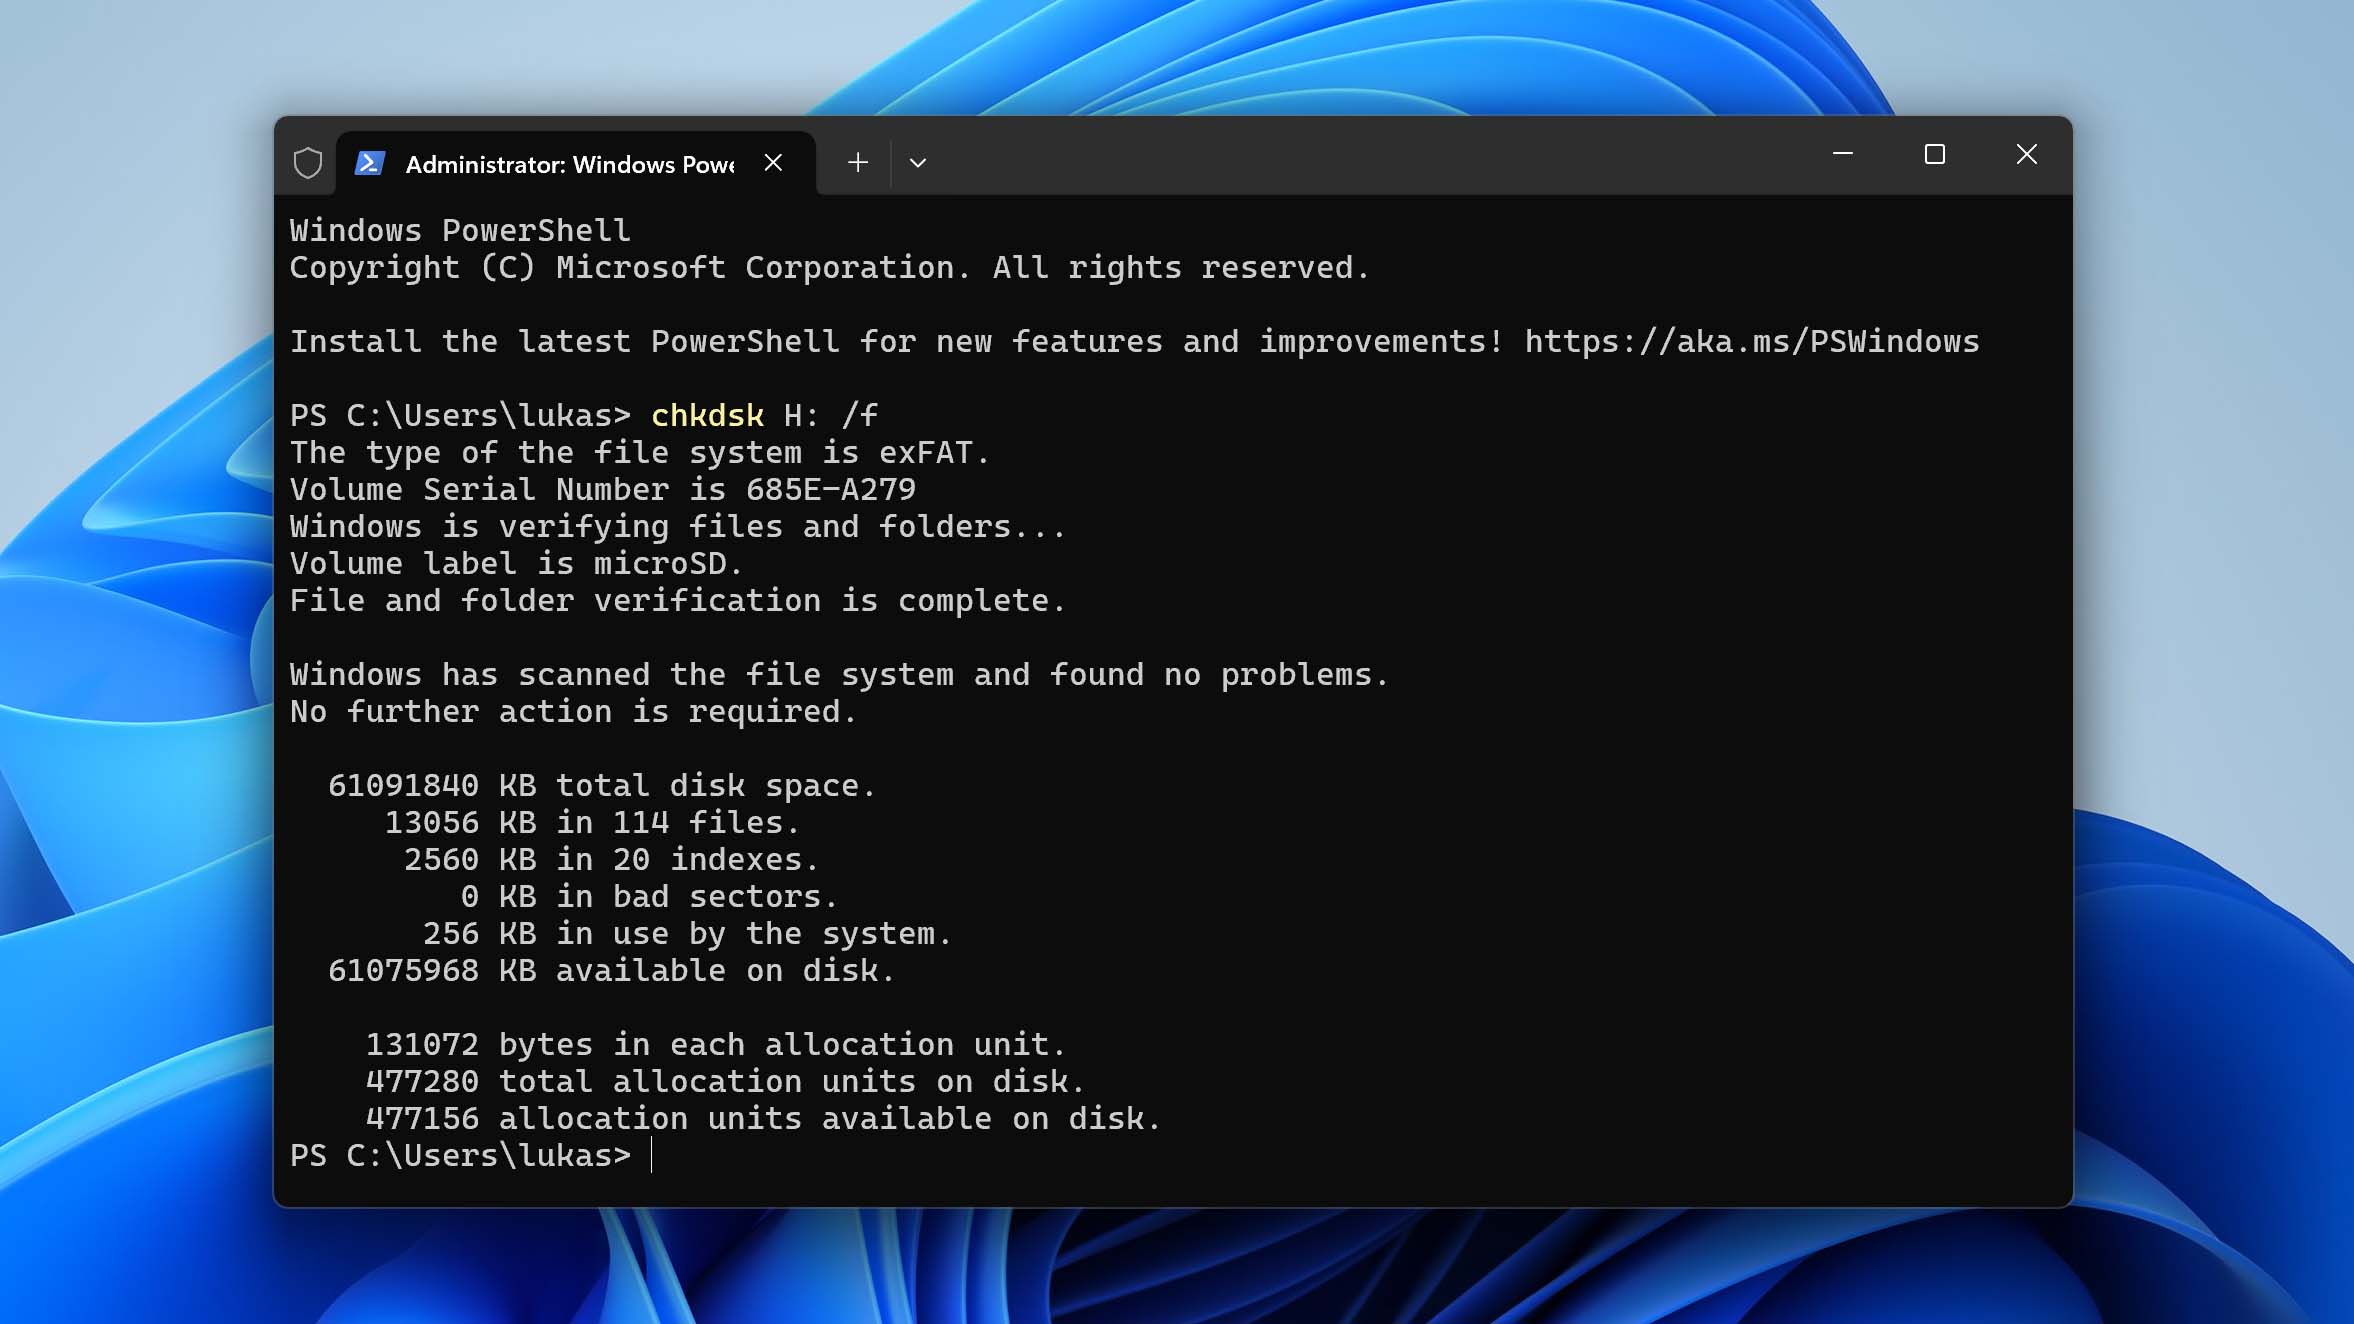This screenshot has height=1324, width=2354.
Task: Click the Microsoft Corporation copyright line
Action: [829, 268]
